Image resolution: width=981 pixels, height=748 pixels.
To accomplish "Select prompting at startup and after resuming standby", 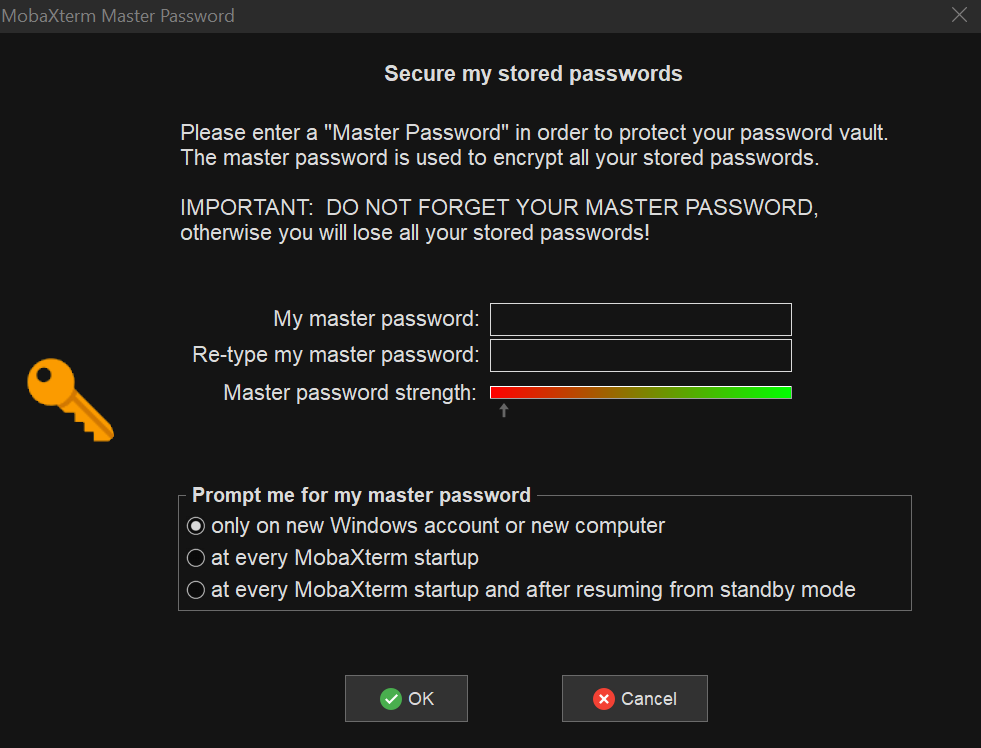I will pos(196,589).
